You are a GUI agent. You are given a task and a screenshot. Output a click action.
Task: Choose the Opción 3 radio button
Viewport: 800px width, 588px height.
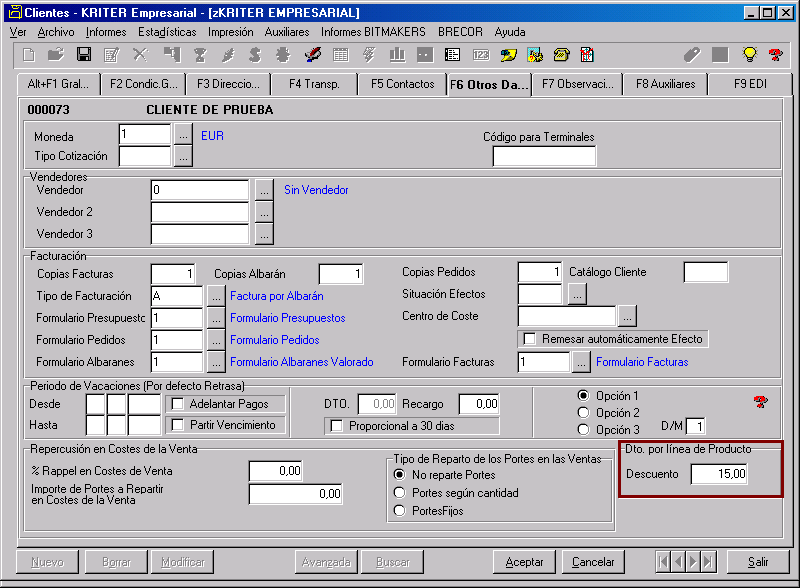pyautogui.click(x=583, y=430)
